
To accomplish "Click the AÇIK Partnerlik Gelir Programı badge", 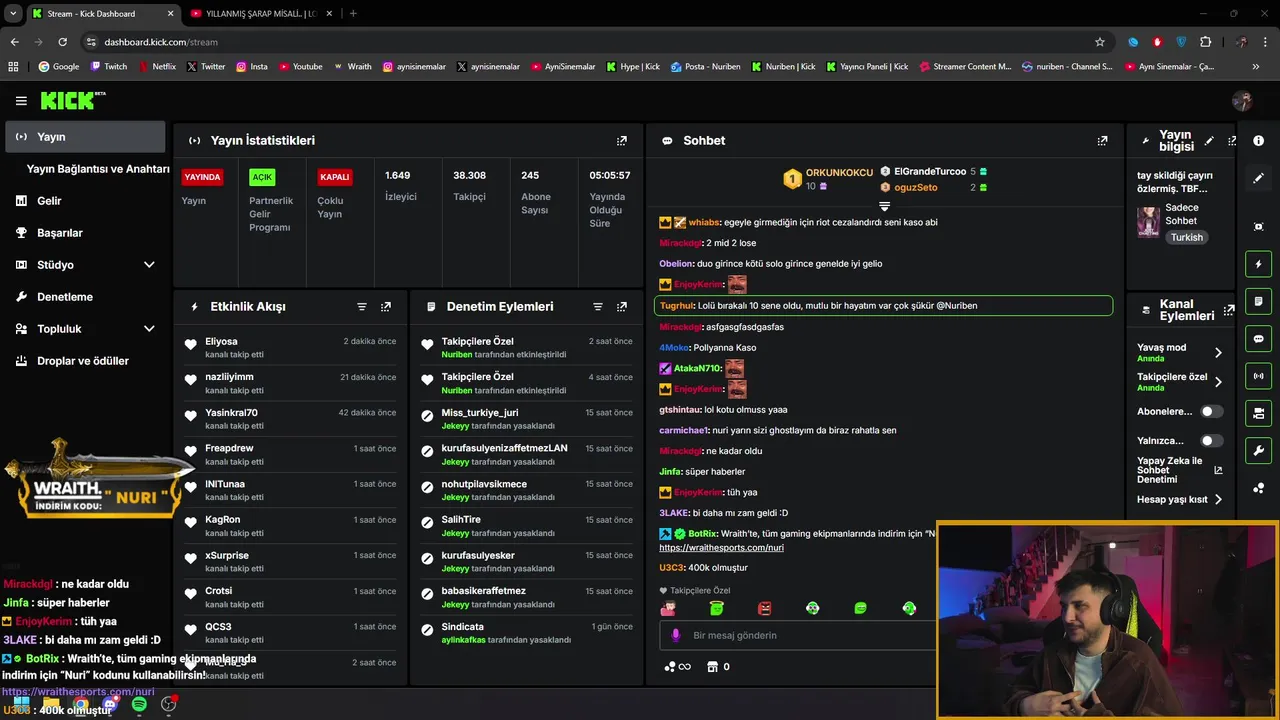I will pyautogui.click(x=262, y=177).
